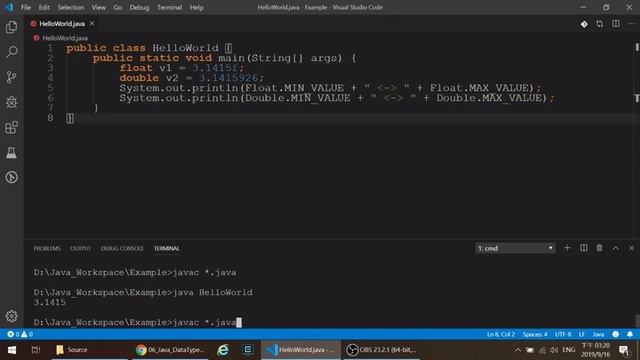Viewport: 640px width, 360px height.
Task: Kill the terminal with trash icon
Action: (599, 248)
